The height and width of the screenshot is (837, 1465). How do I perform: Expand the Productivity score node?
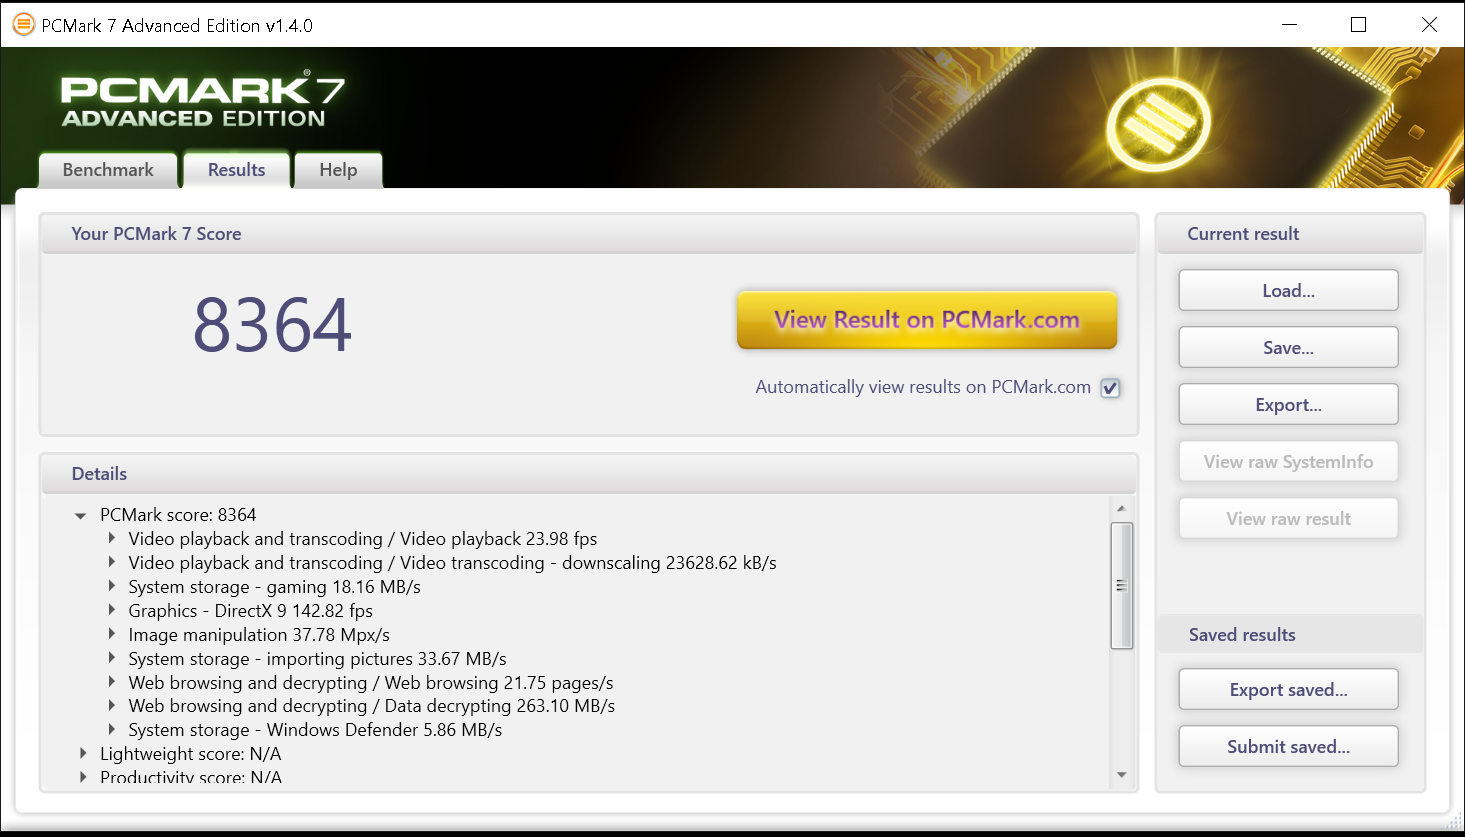pyautogui.click(x=83, y=777)
